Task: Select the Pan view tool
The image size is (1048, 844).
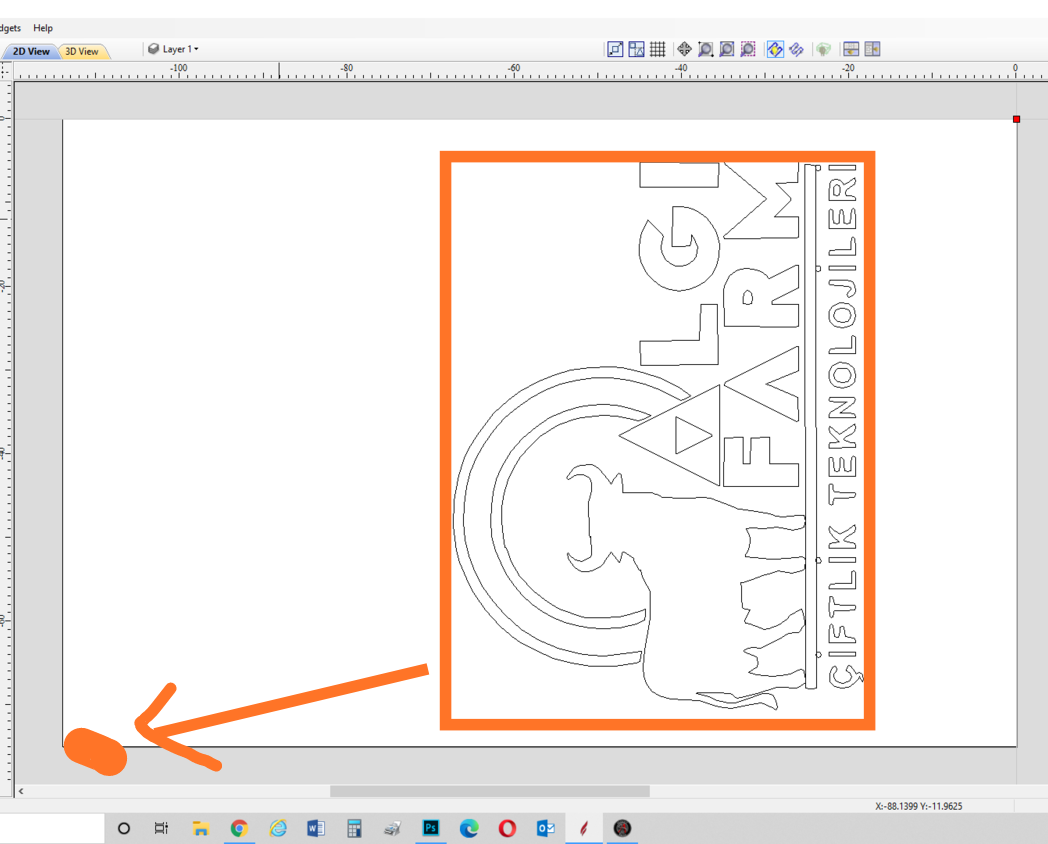Action: click(x=684, y=49)
